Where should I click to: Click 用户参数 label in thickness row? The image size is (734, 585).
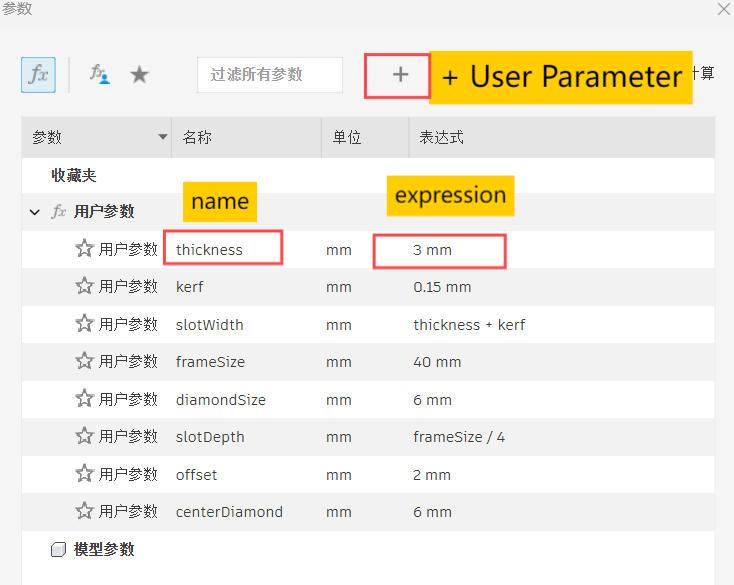128,249
